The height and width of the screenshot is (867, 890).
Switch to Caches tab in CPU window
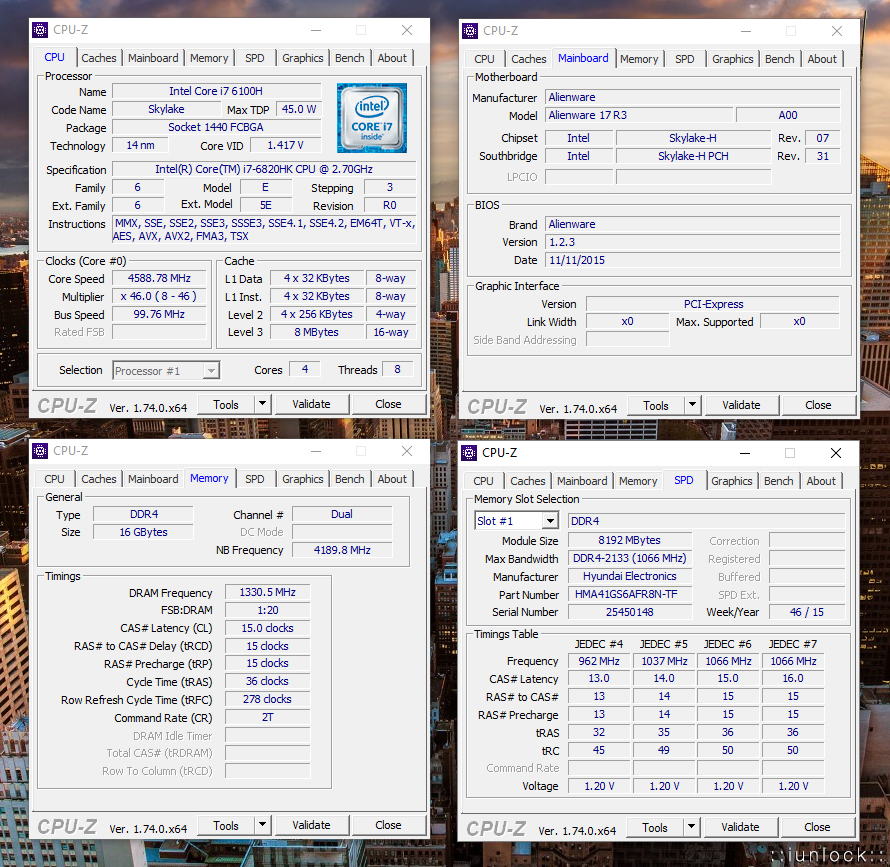tap(99, 58)
